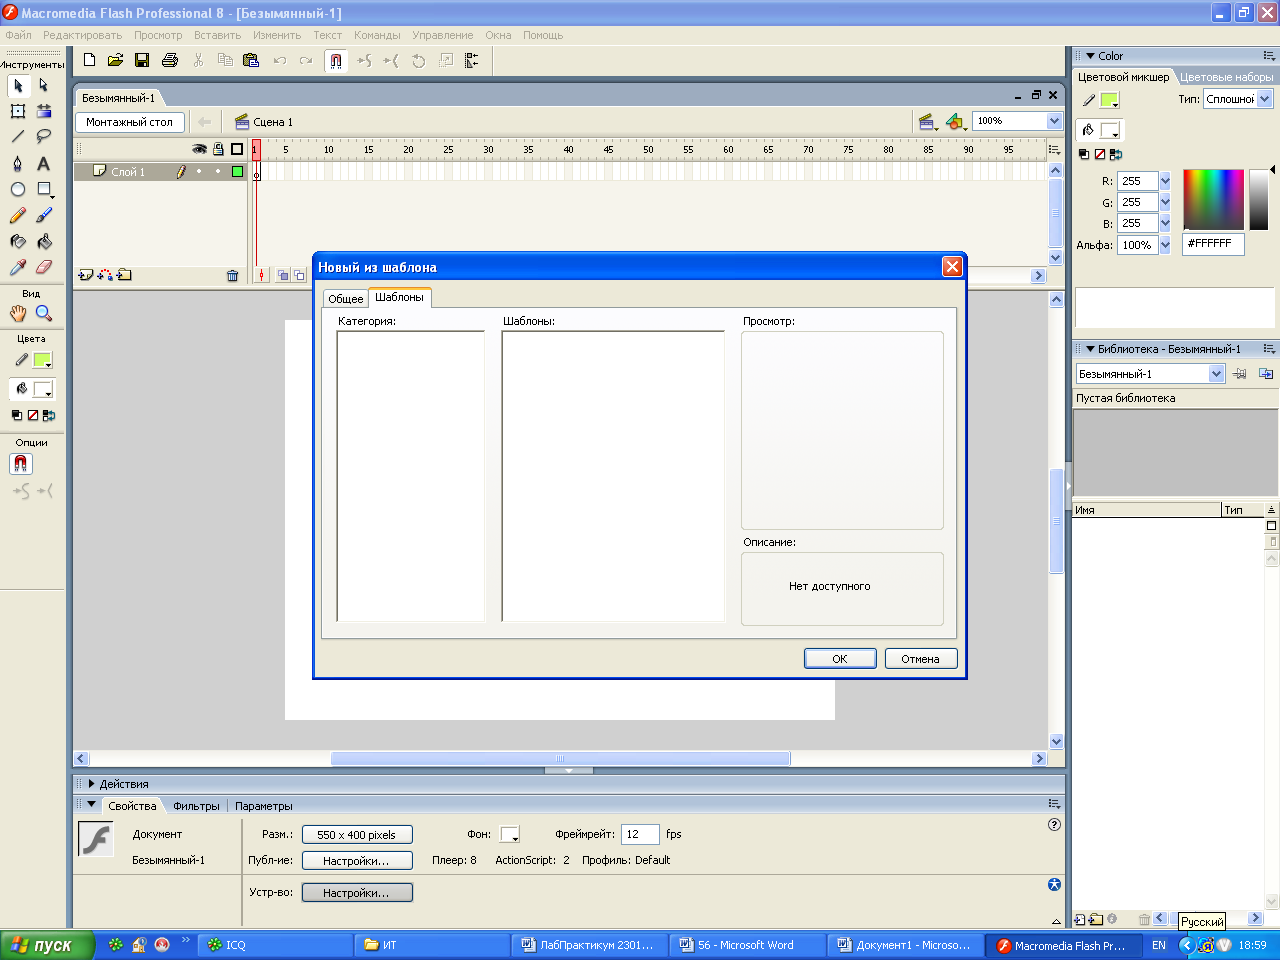Image resolution: width=1280 pixels, height=960 pixels.
Task: Click the New document toolbar icon
Action: tap(89, 60)
